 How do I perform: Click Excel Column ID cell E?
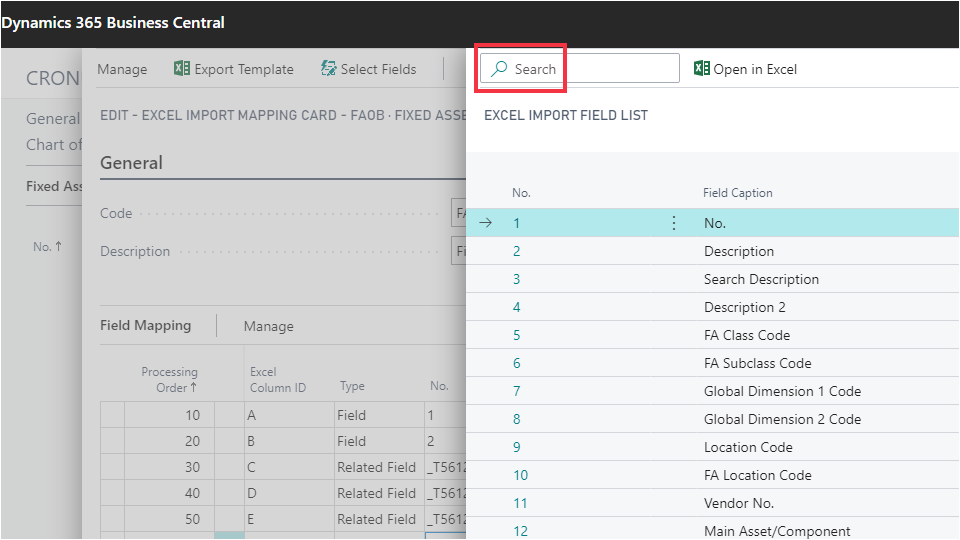289,519
